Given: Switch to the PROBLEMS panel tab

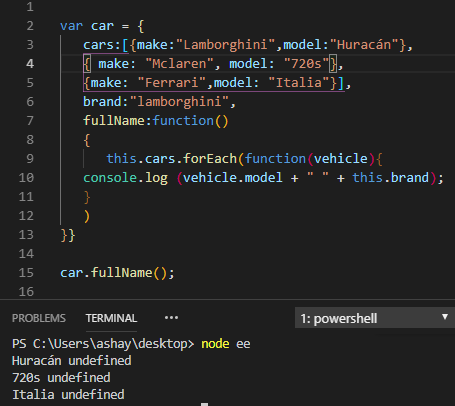Looking at the screenshot, I should coord(39,318).
